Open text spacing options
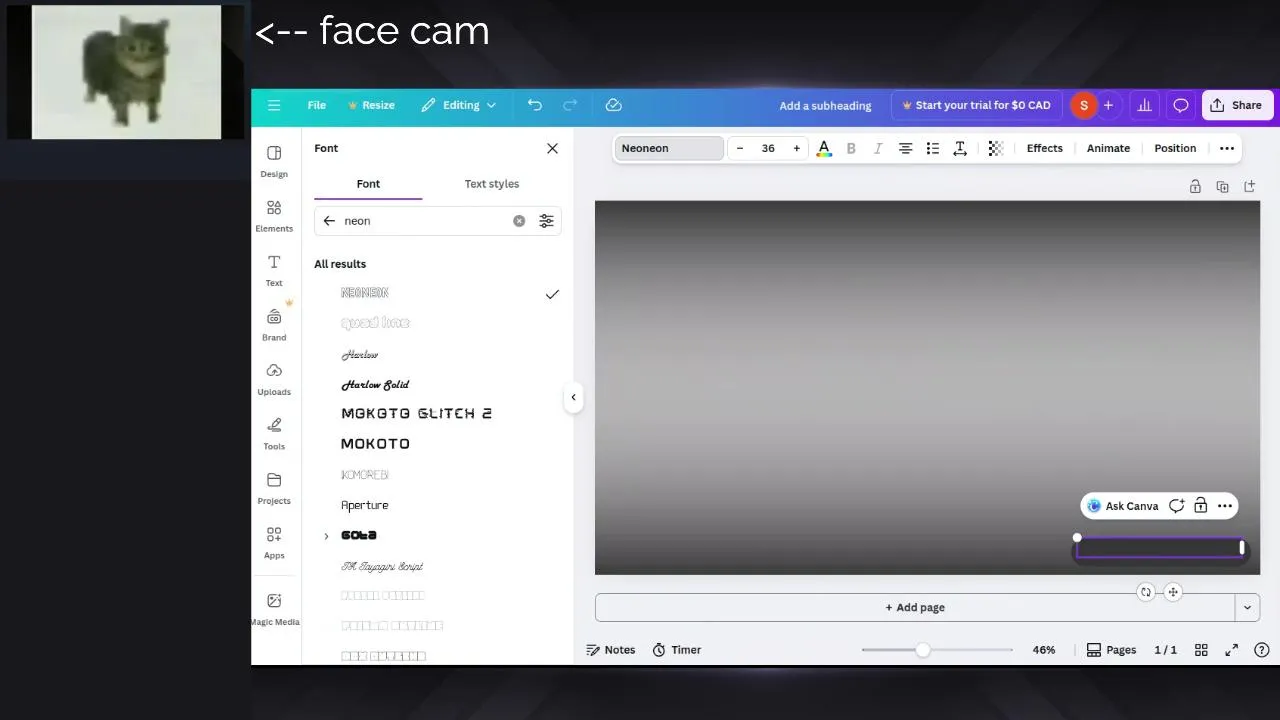The height and width of the screenshot is (720, 1280). [x=959, y=148]
